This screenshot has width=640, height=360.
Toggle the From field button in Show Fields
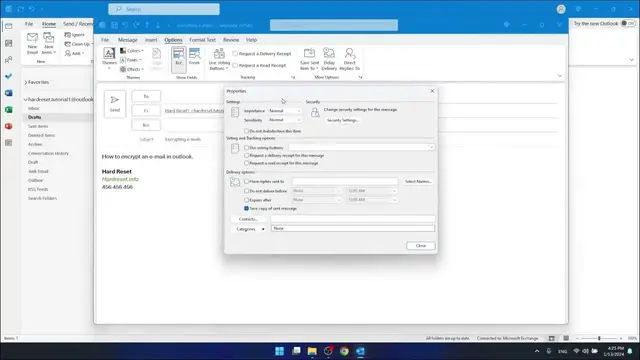(x=194, y=57)
